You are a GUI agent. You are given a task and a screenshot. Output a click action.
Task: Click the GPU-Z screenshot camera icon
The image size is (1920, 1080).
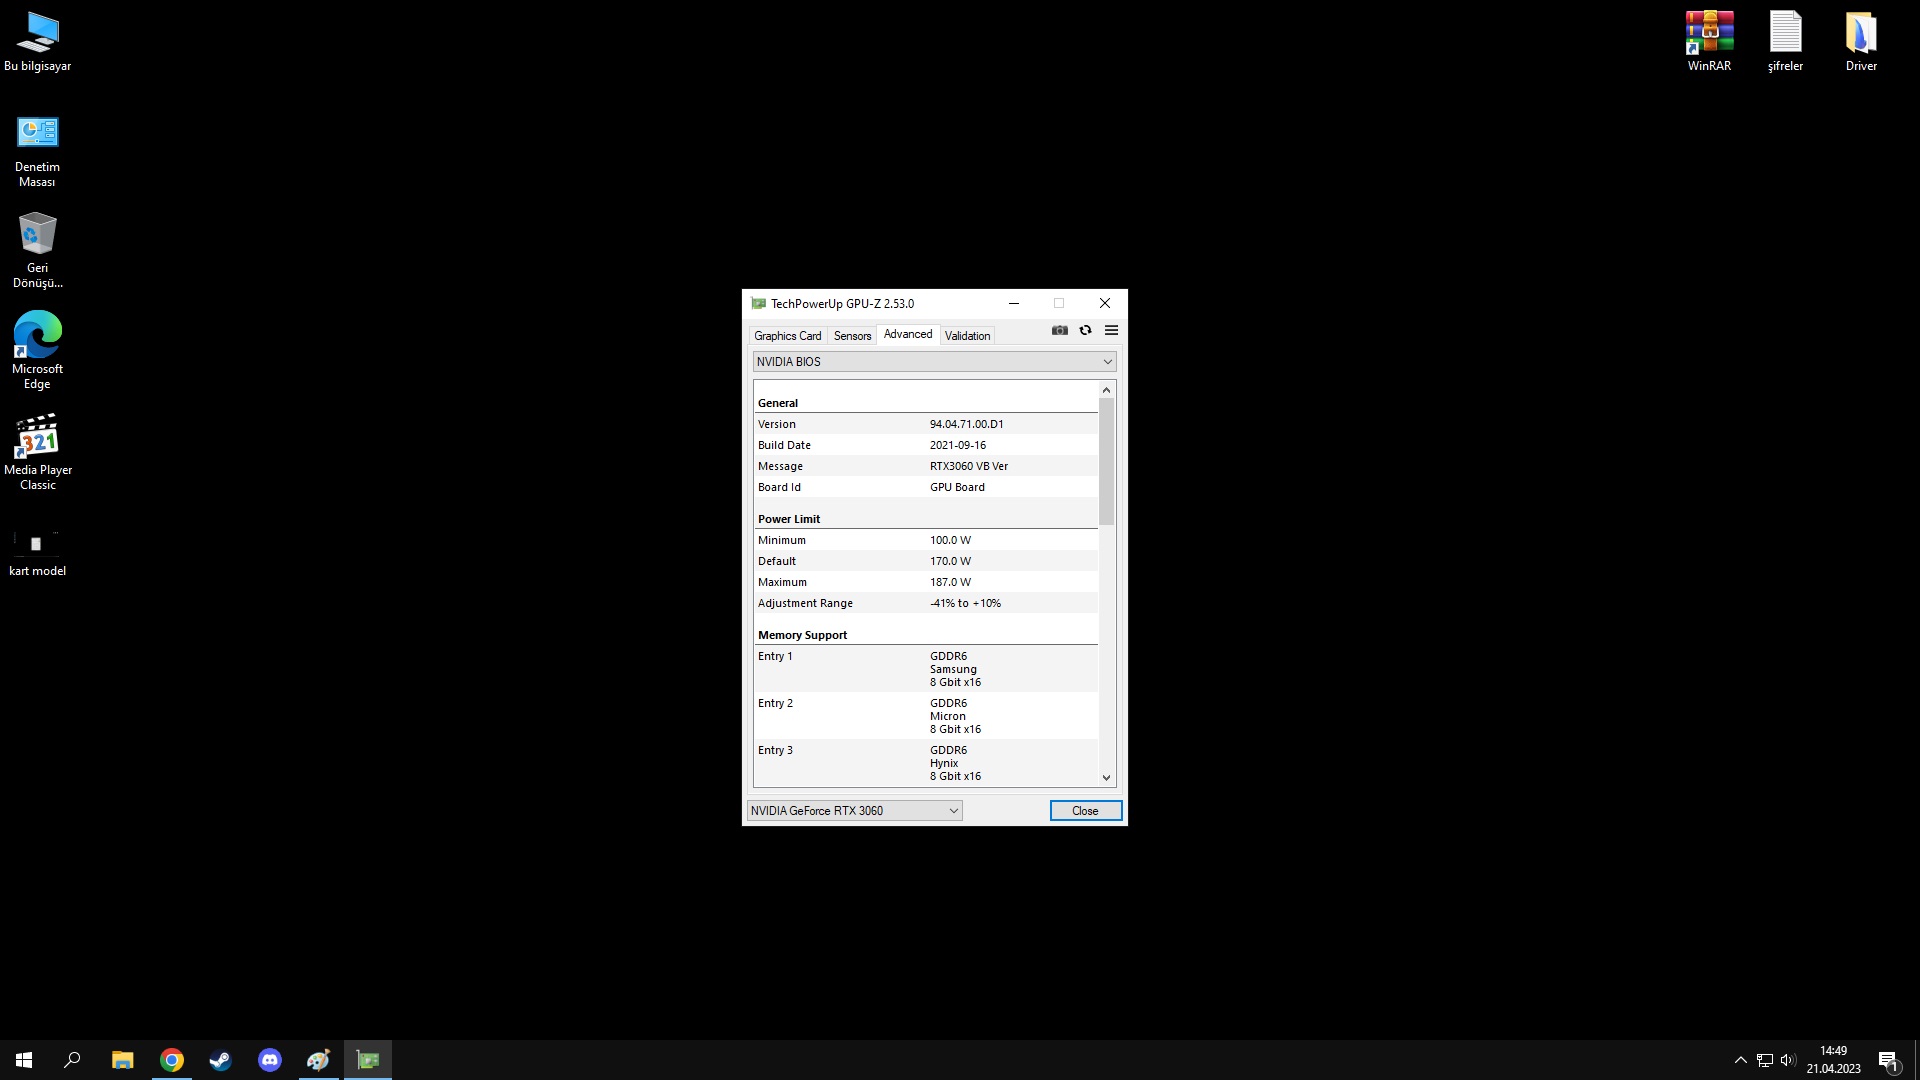(x=1060, y=330)
